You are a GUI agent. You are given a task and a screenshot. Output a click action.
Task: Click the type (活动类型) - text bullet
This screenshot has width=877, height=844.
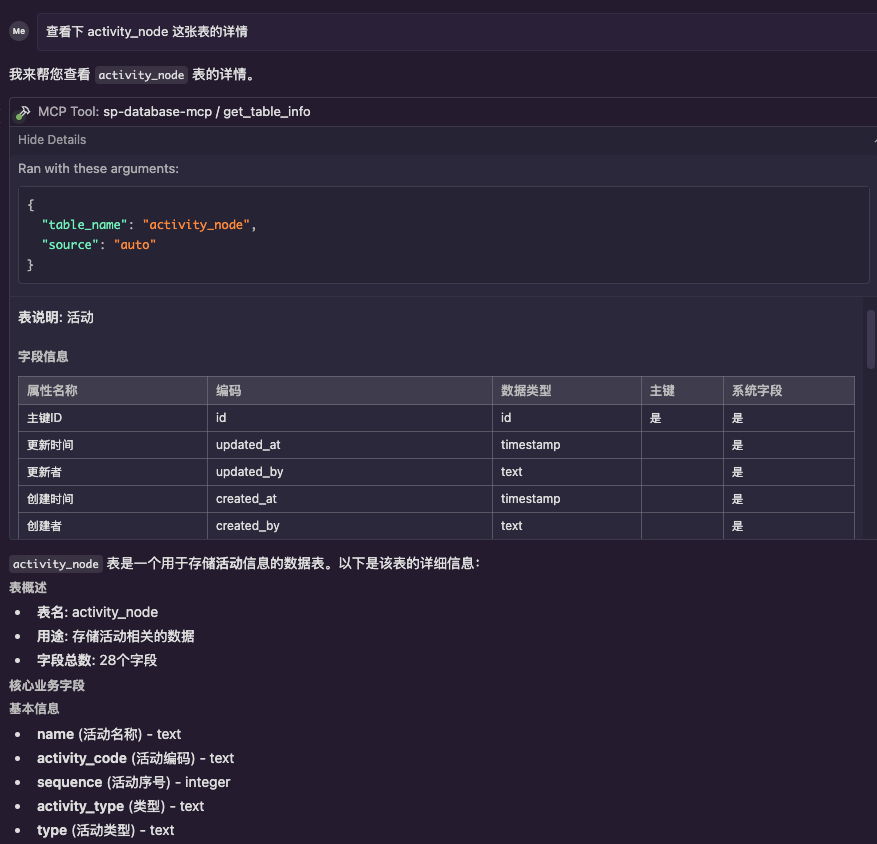[106, 831]
